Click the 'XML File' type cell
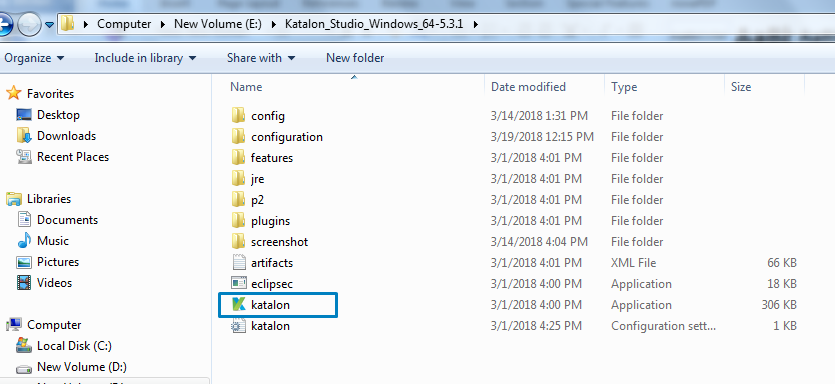The width and height of the screenshot is (835, 384). (634, 263)
